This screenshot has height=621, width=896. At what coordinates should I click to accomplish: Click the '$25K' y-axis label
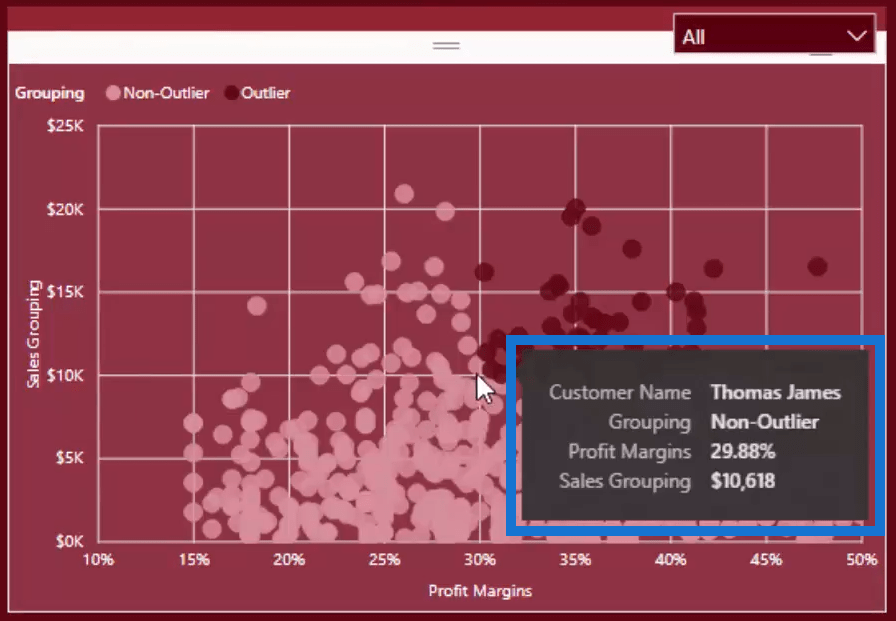pos(65,126)
